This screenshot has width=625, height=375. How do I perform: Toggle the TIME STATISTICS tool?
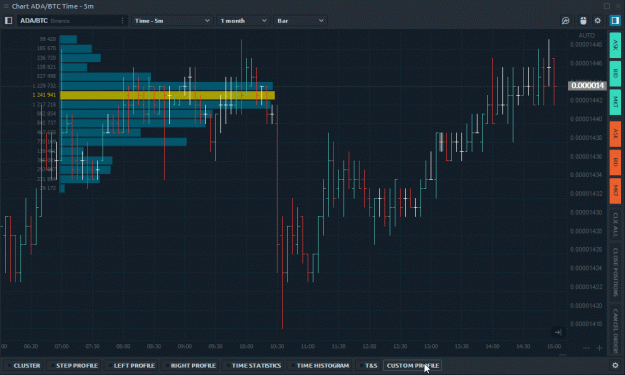253,365
